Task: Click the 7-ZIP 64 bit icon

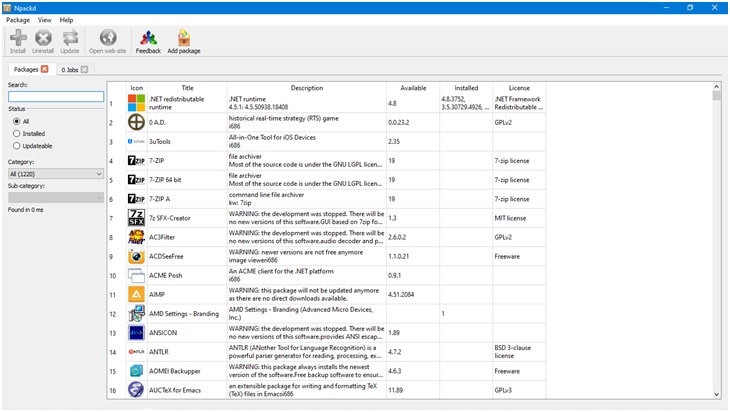Action: pos(136,180)
